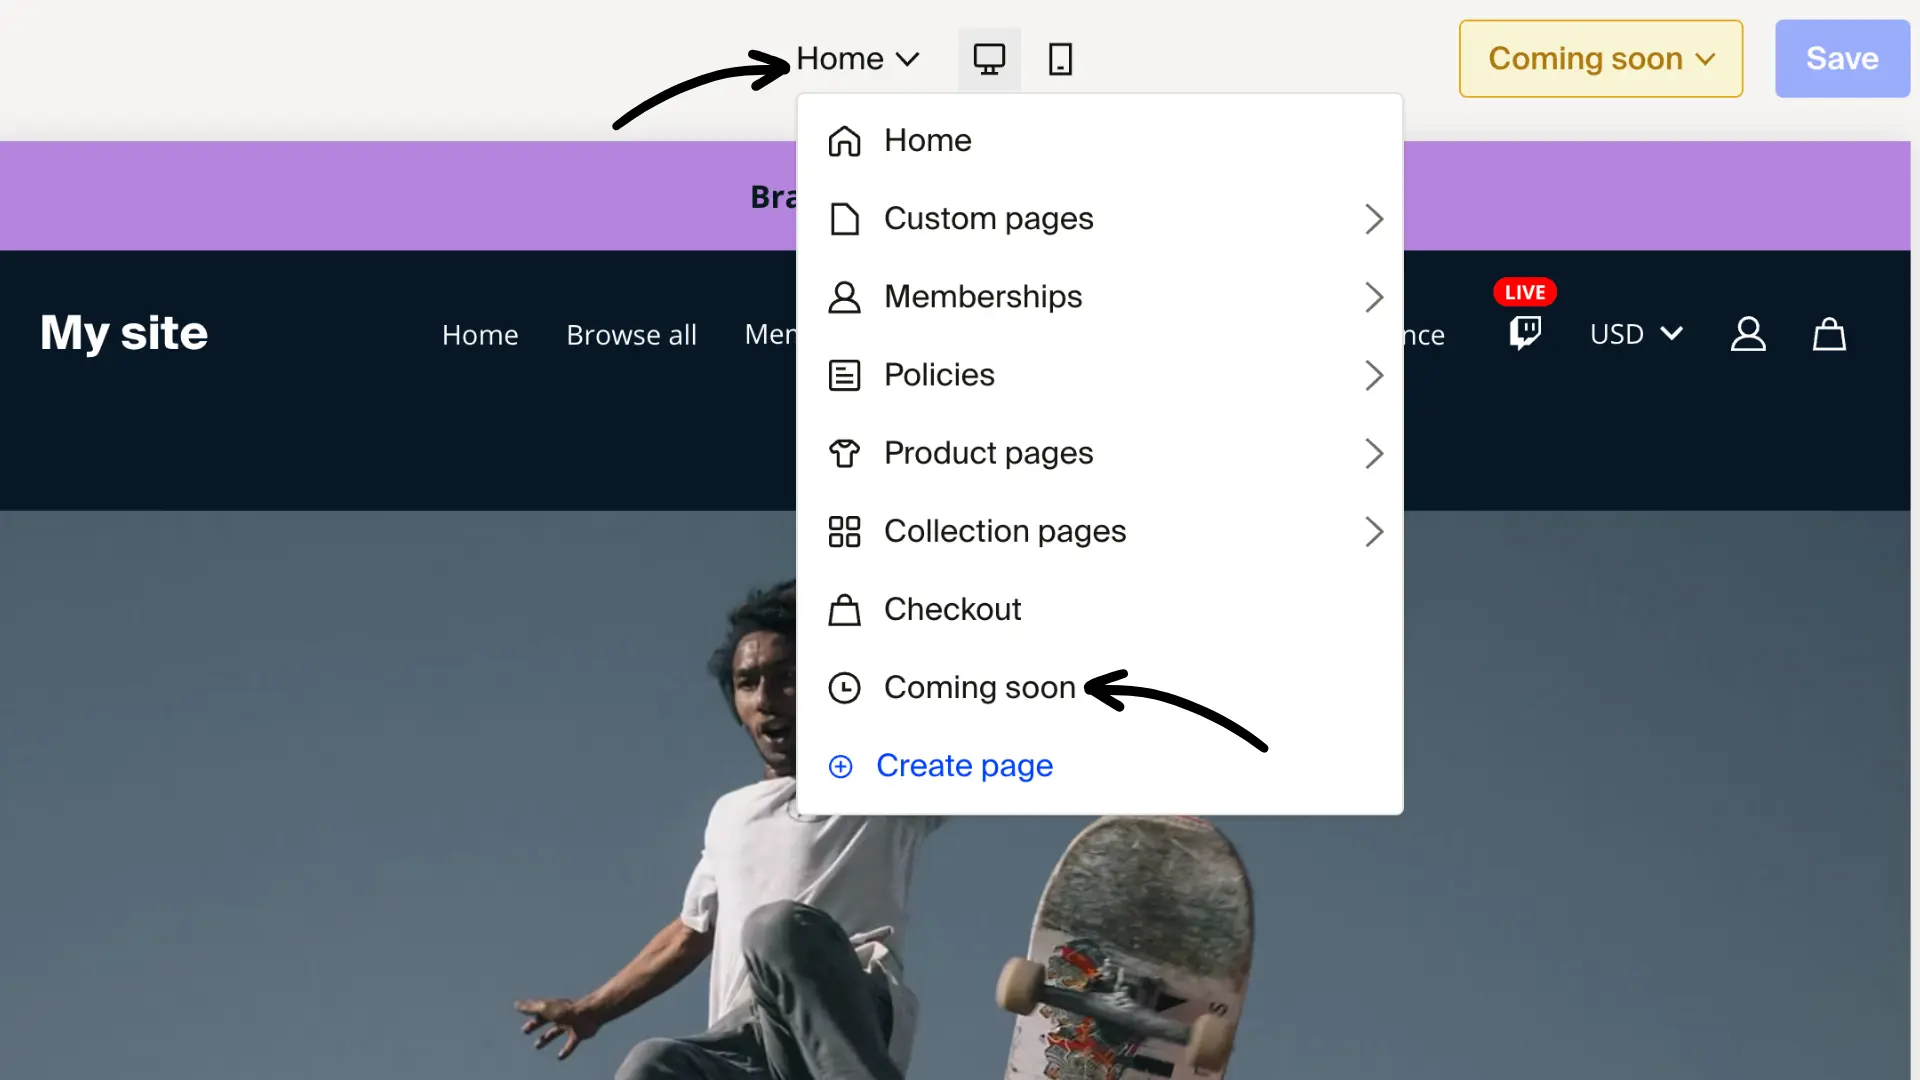This screenshot has width=1920, height=1080.
Task: Select the Checkout page with lock icon
Action: click(951, 609)
